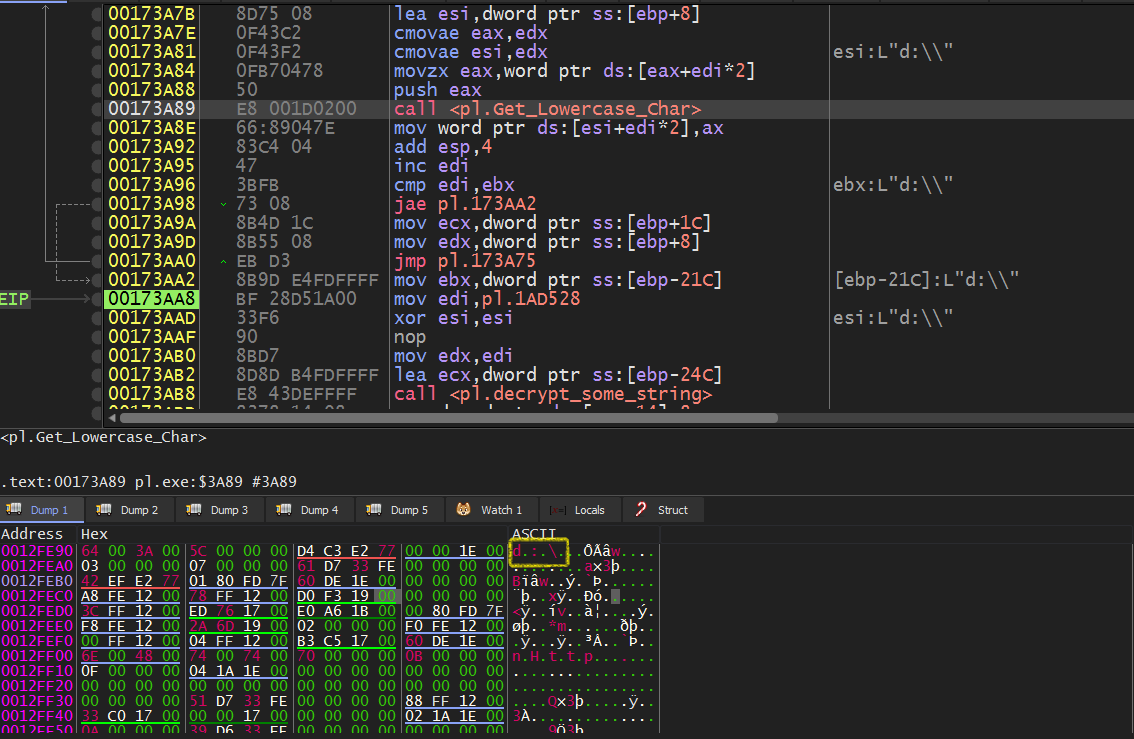Click the ASCII text n.H.t.t.p in dump

pos(553,656)
